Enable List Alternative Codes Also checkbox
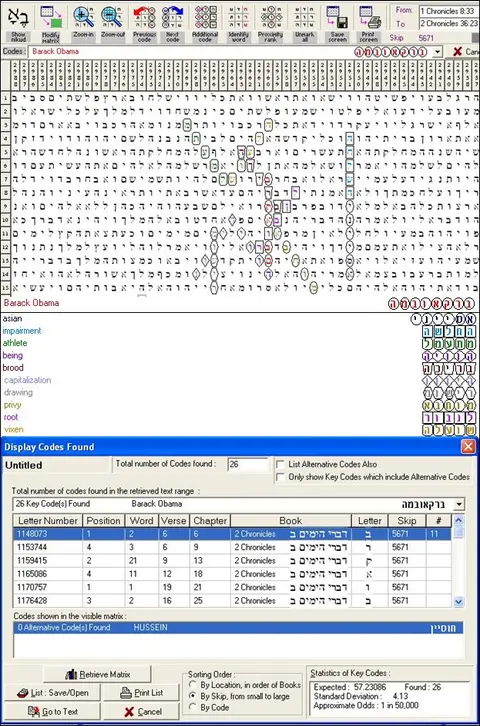The image size is (480, 726). click(280, 464)
